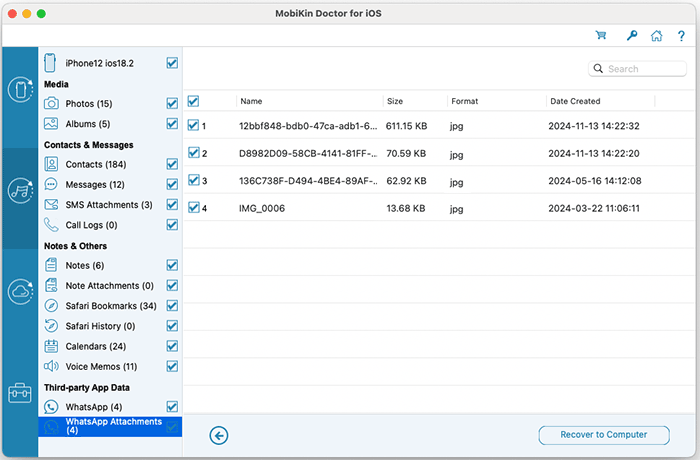Viewport: 700px width, 460px height.
Task: Toggle the Safari Bookmarks (34) checkbox
Action: (172, 305)
